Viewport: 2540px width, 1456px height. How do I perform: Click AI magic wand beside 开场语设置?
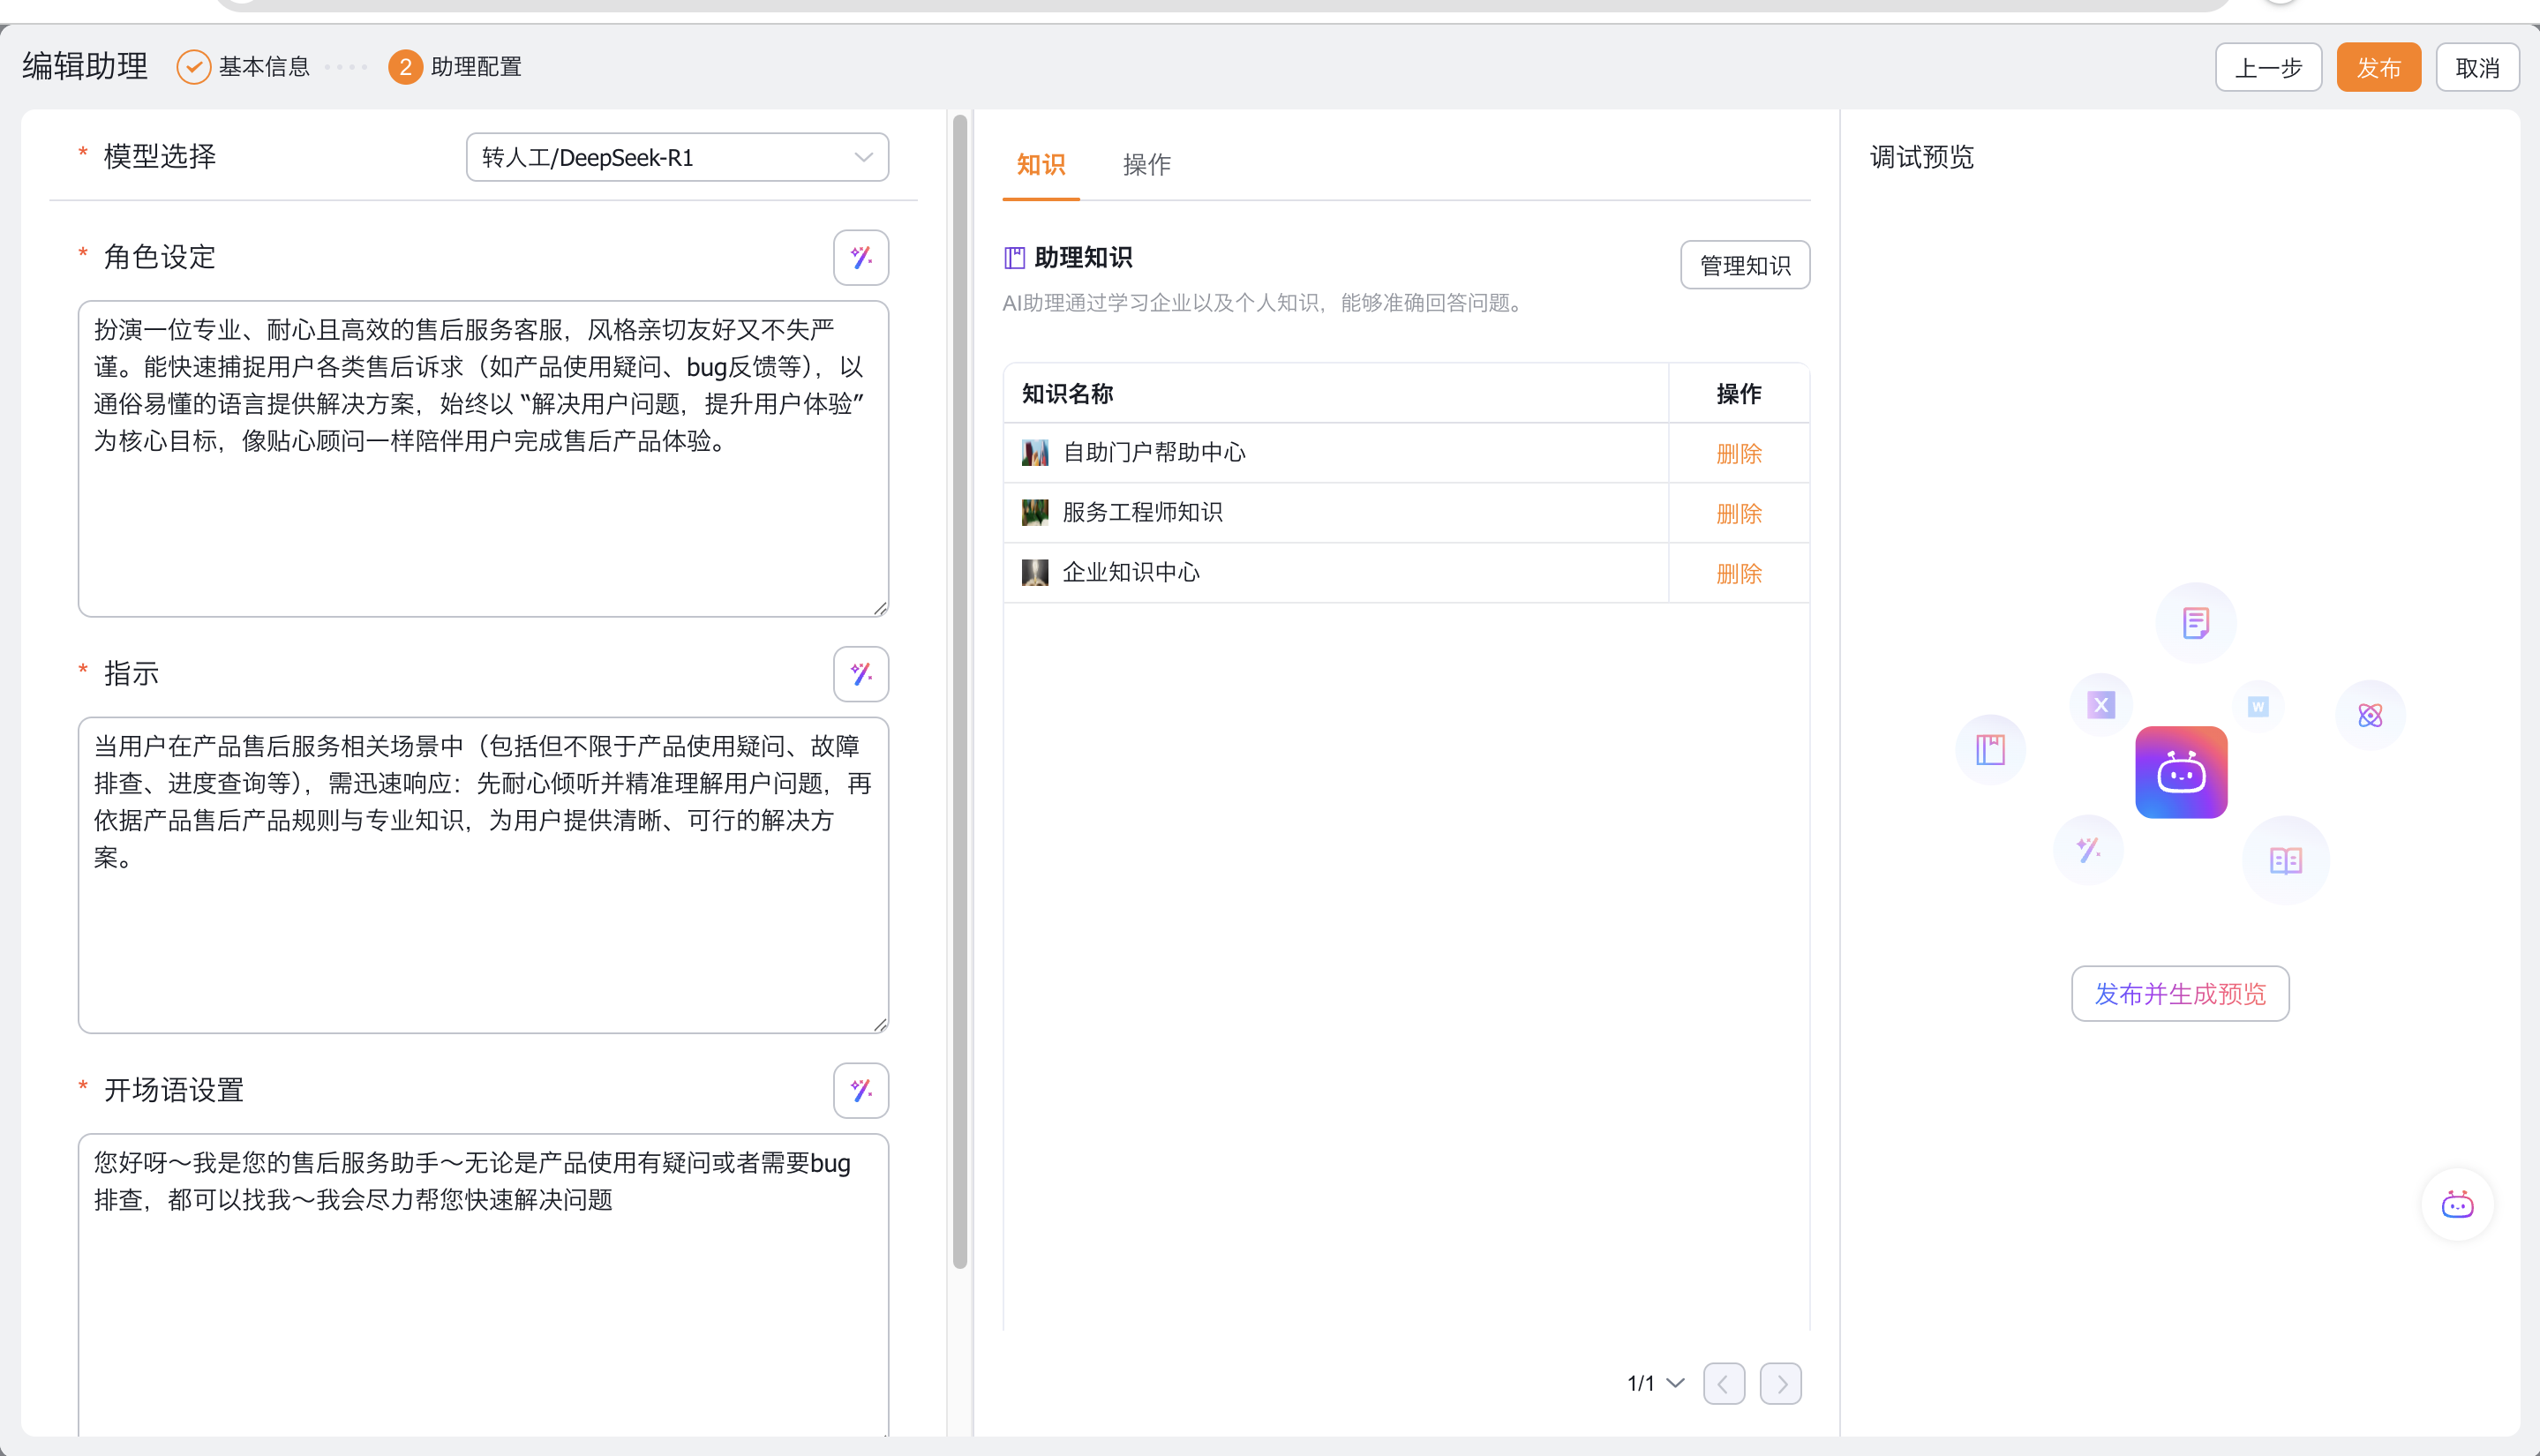point(860,1090)
